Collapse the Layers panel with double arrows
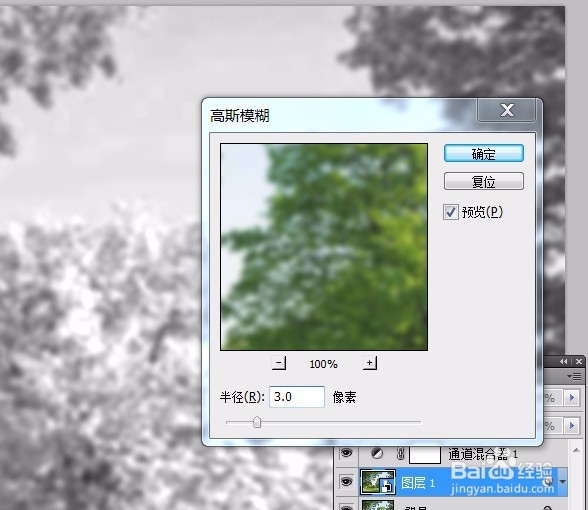This screenshot has height=510, width=588. pos(564,361)
